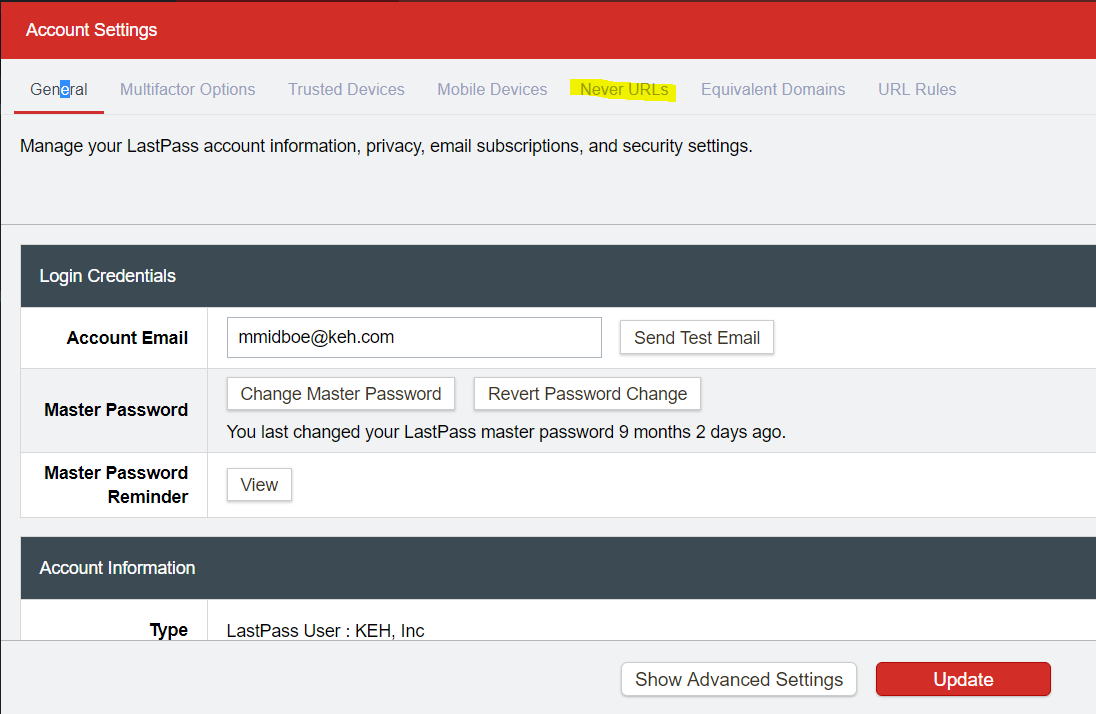Switch to Multifactor Options tab

(x=187, y=90)
